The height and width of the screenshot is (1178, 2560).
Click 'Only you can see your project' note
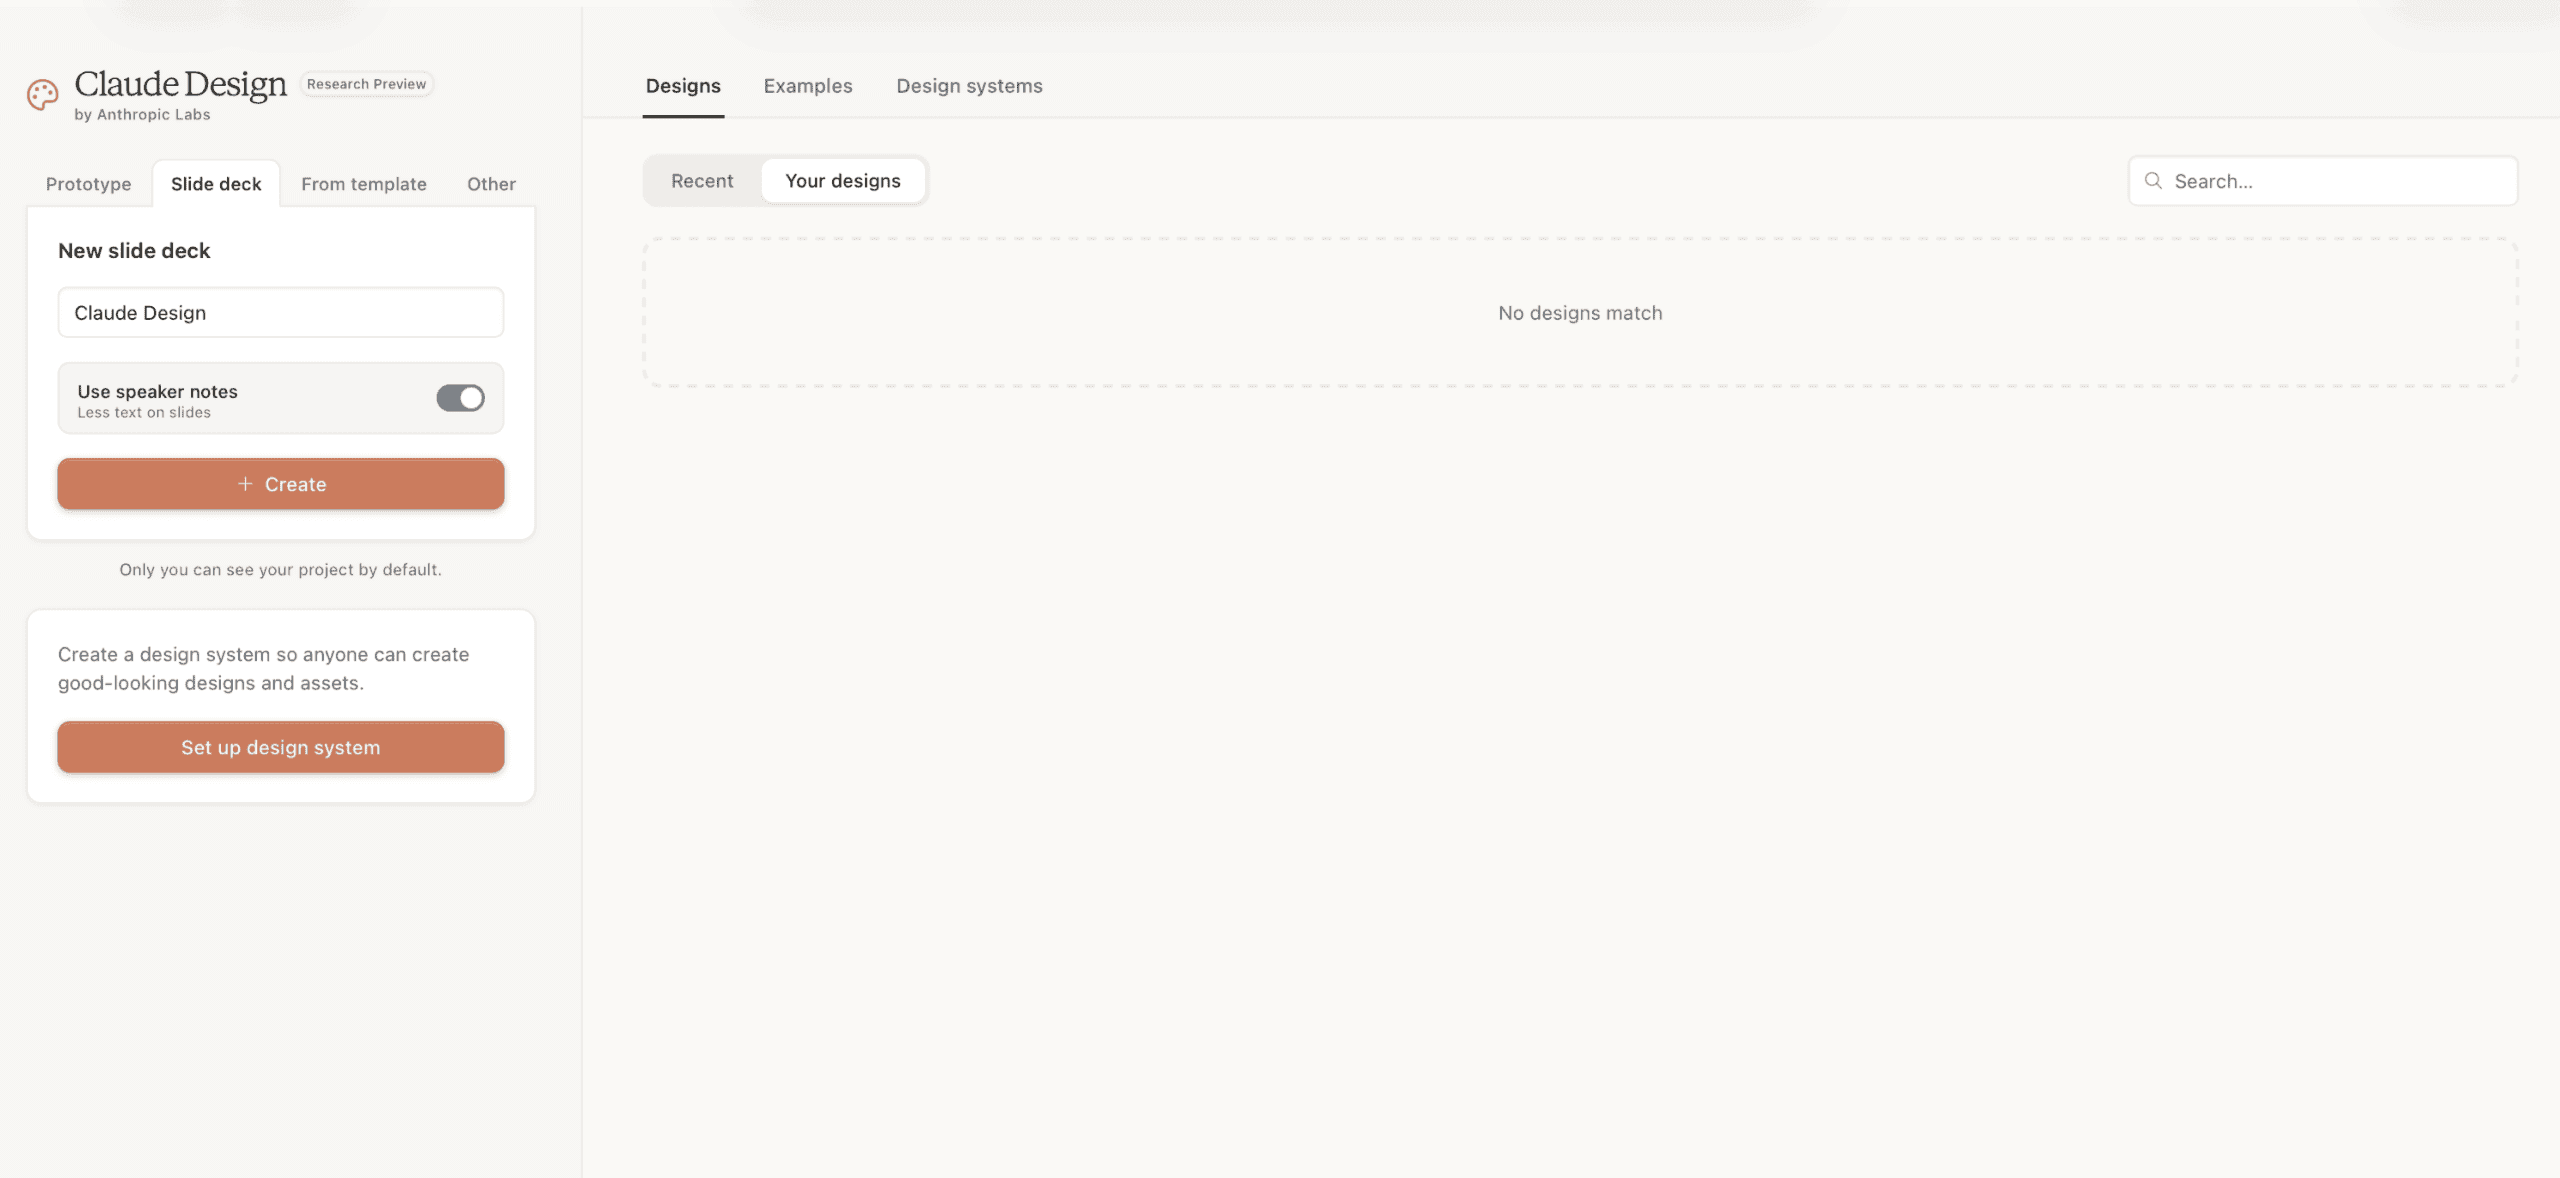tap(281, 570)
